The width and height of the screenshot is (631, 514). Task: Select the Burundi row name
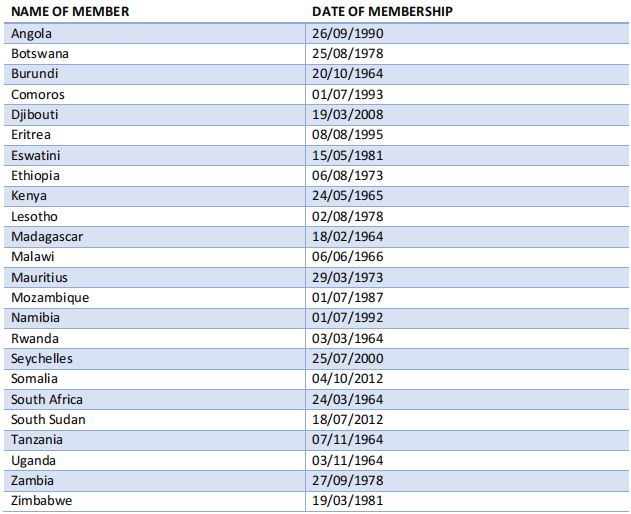(x=35, y=74)
